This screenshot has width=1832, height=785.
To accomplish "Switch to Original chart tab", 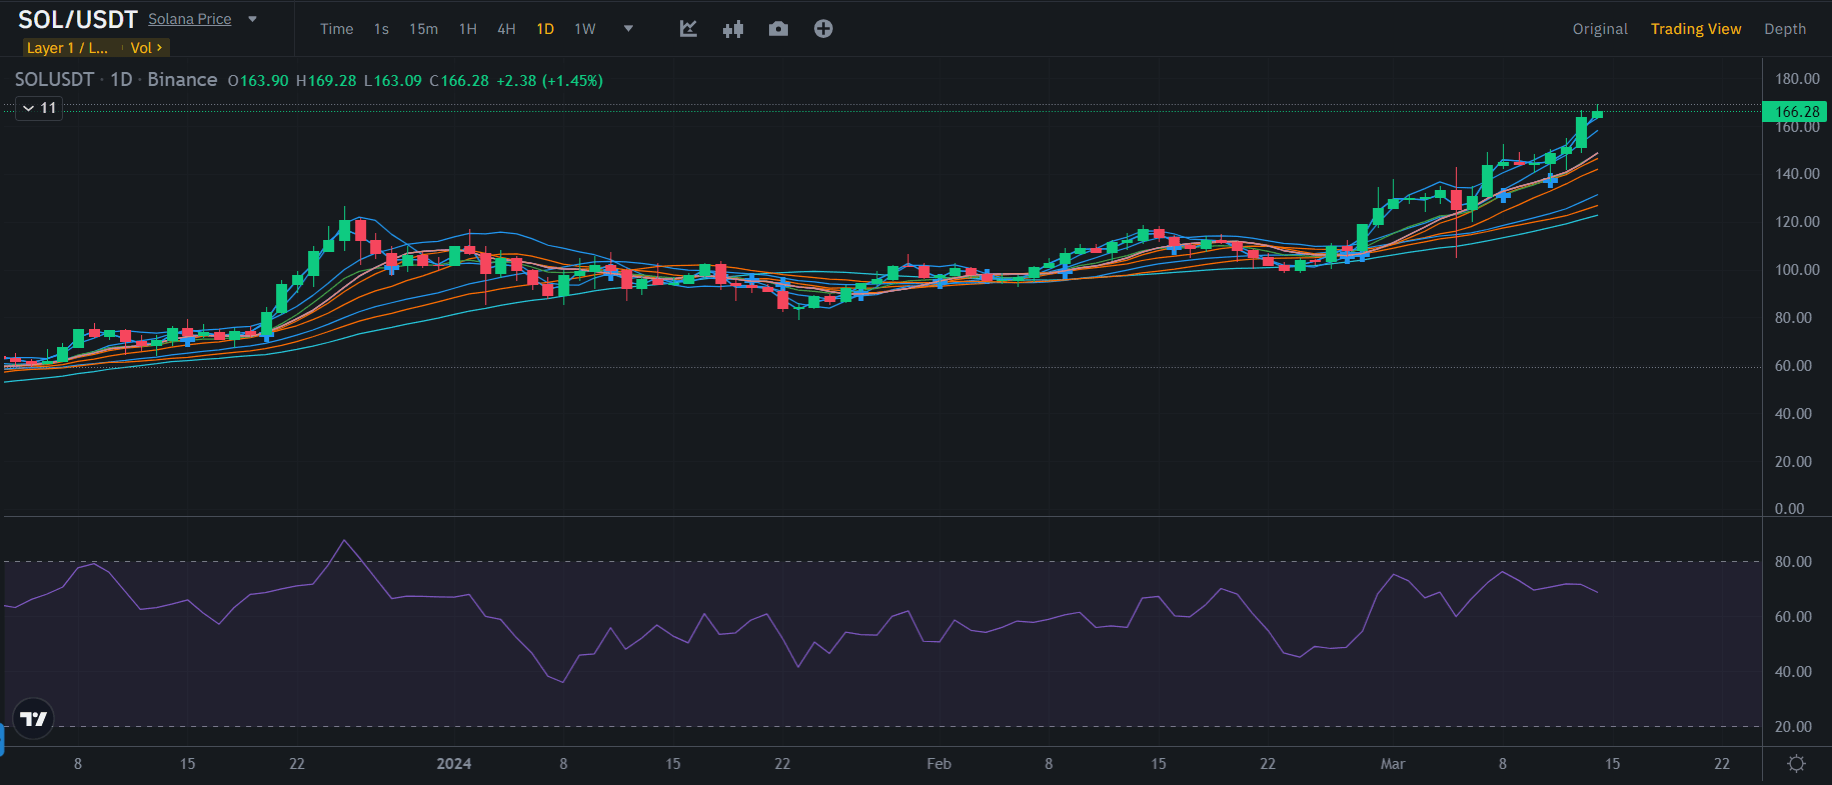I will click(1600, 29).
